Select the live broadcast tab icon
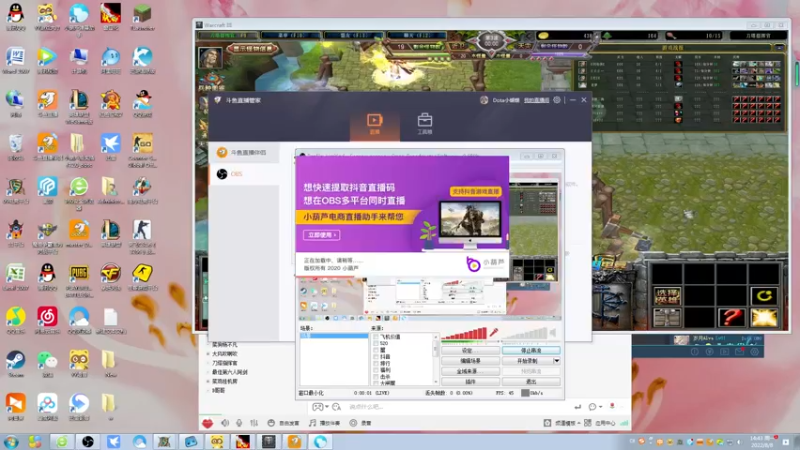This screenshot has width=800, height=450. click(374, 120)
